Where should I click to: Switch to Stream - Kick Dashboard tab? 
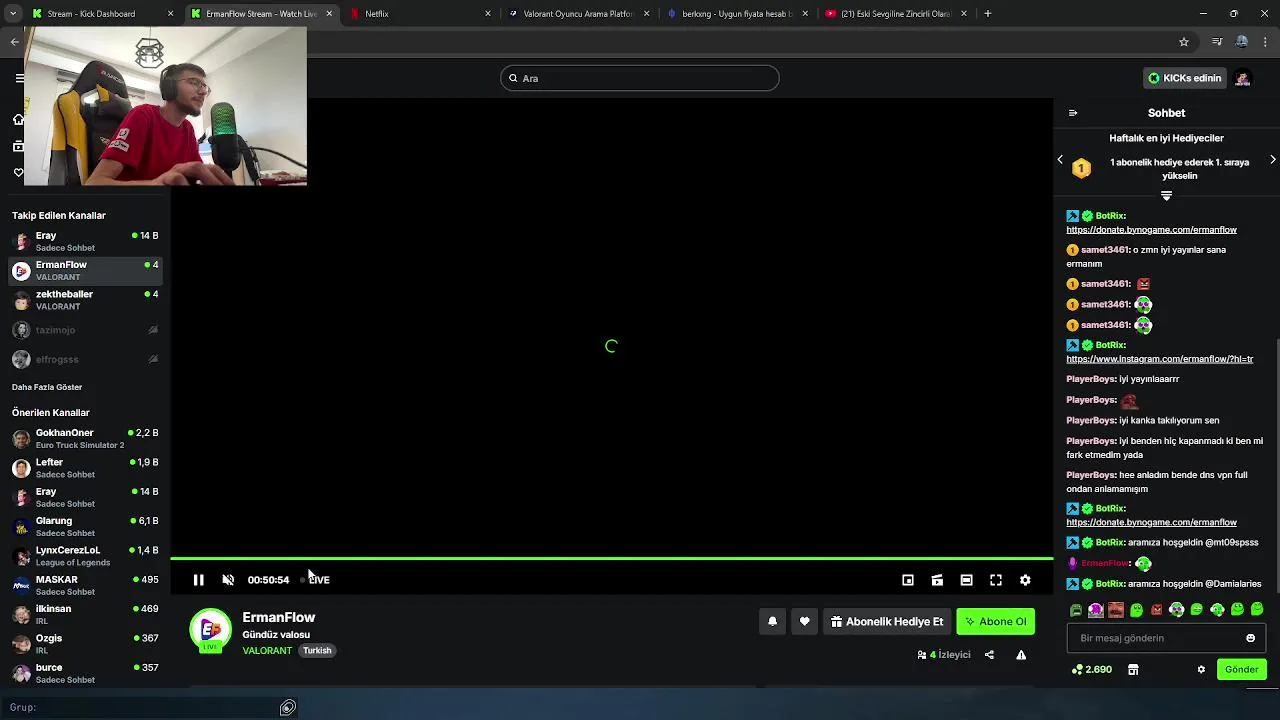pyautogui.click(x=103, y=14)
